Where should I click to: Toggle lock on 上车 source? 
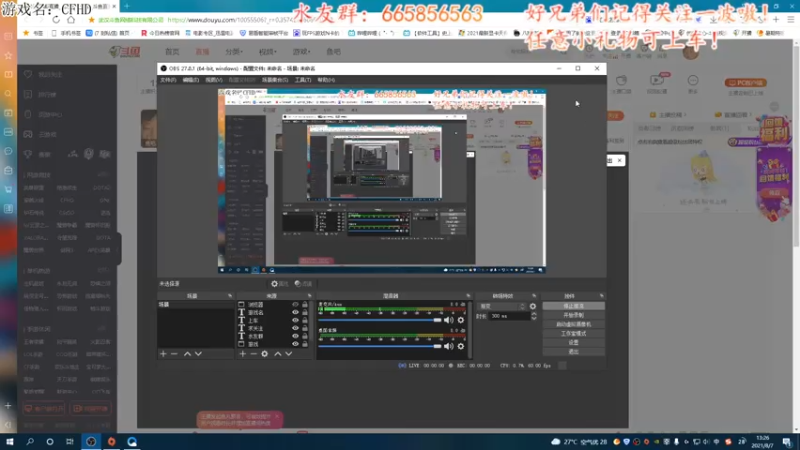(305, 320)
